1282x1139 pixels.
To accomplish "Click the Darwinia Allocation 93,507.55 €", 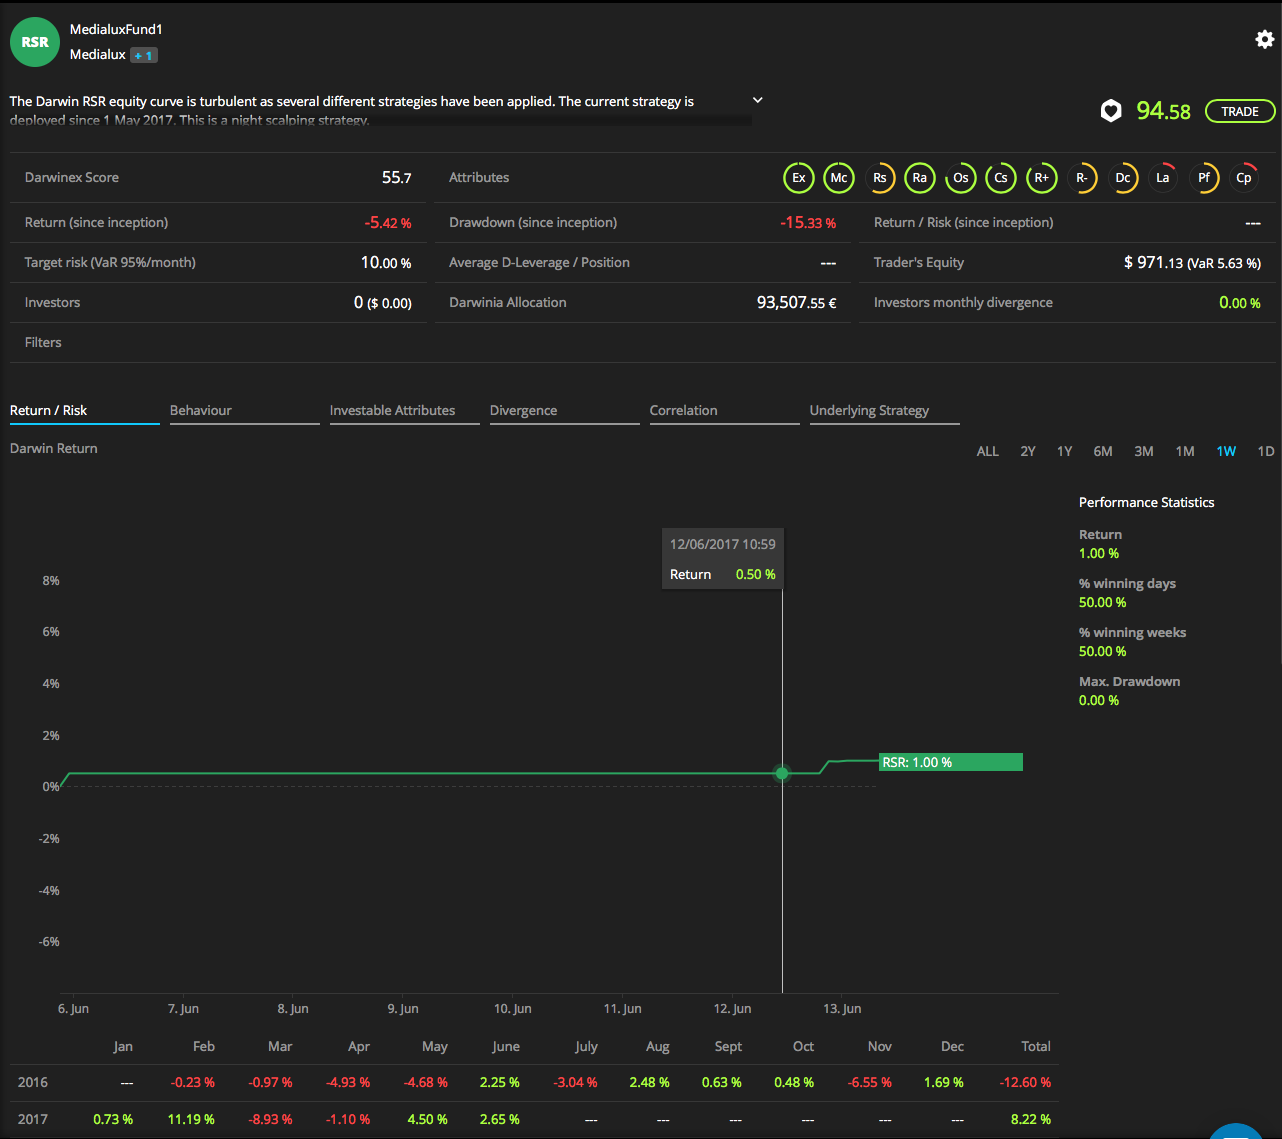I will pyautogui.click(x=797, y=302).
